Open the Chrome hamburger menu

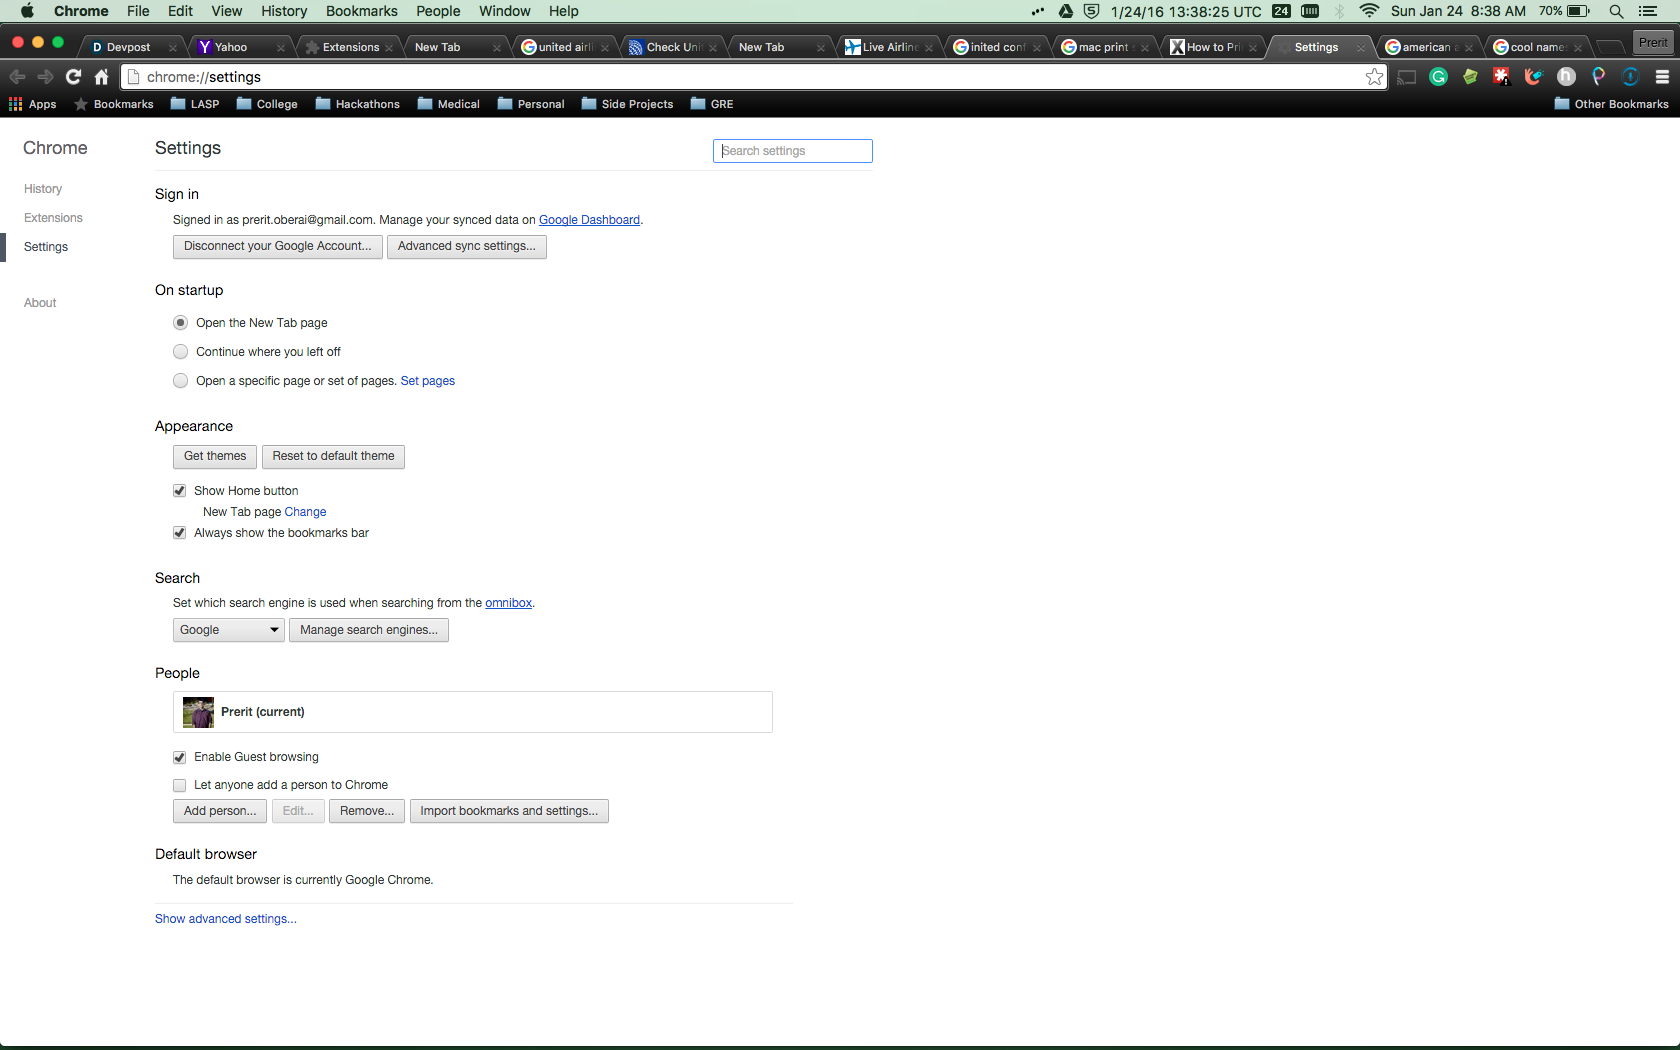tap(1662, 77)
